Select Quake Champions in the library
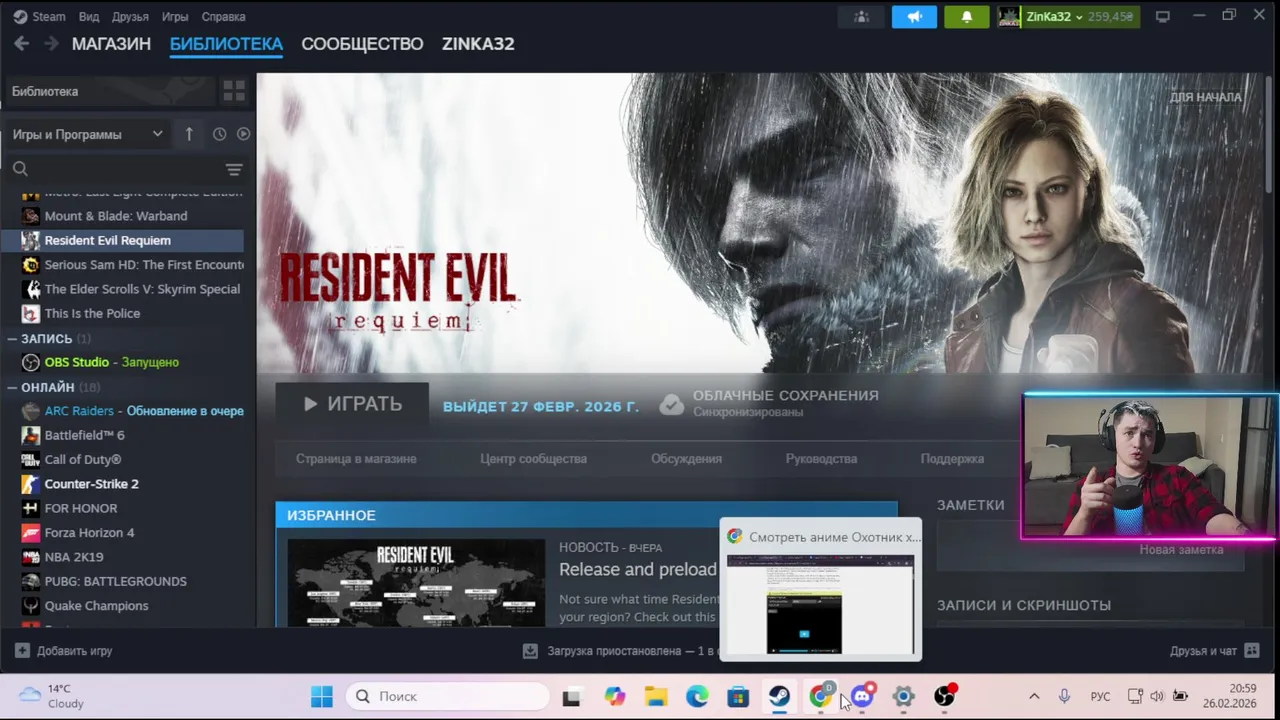Screen dimensions: 1280x720 (x=122, y=606)
